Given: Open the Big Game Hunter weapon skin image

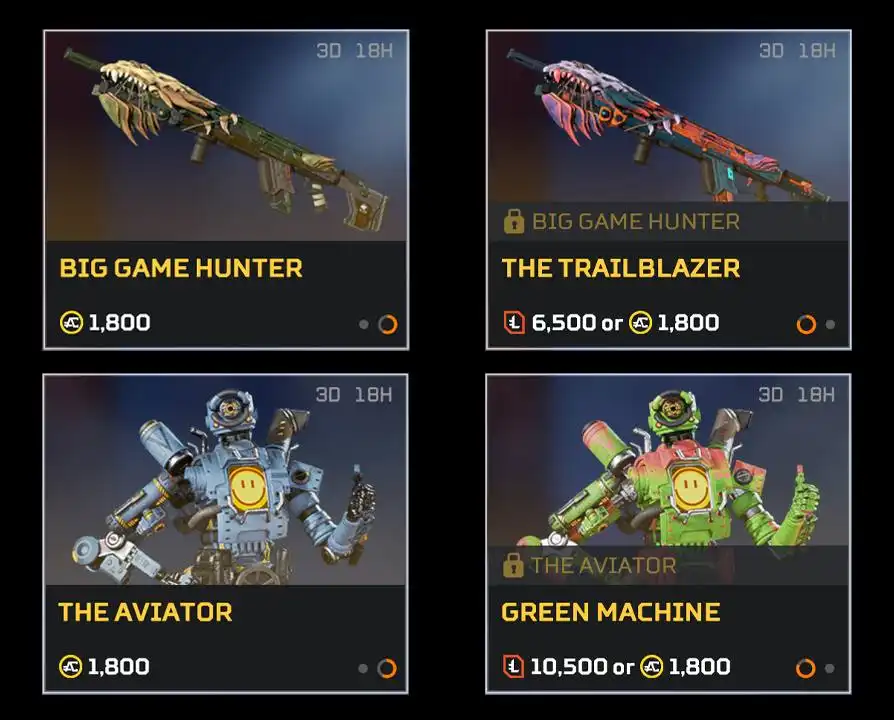Looking at the screenshot, I should click(226, 137).
